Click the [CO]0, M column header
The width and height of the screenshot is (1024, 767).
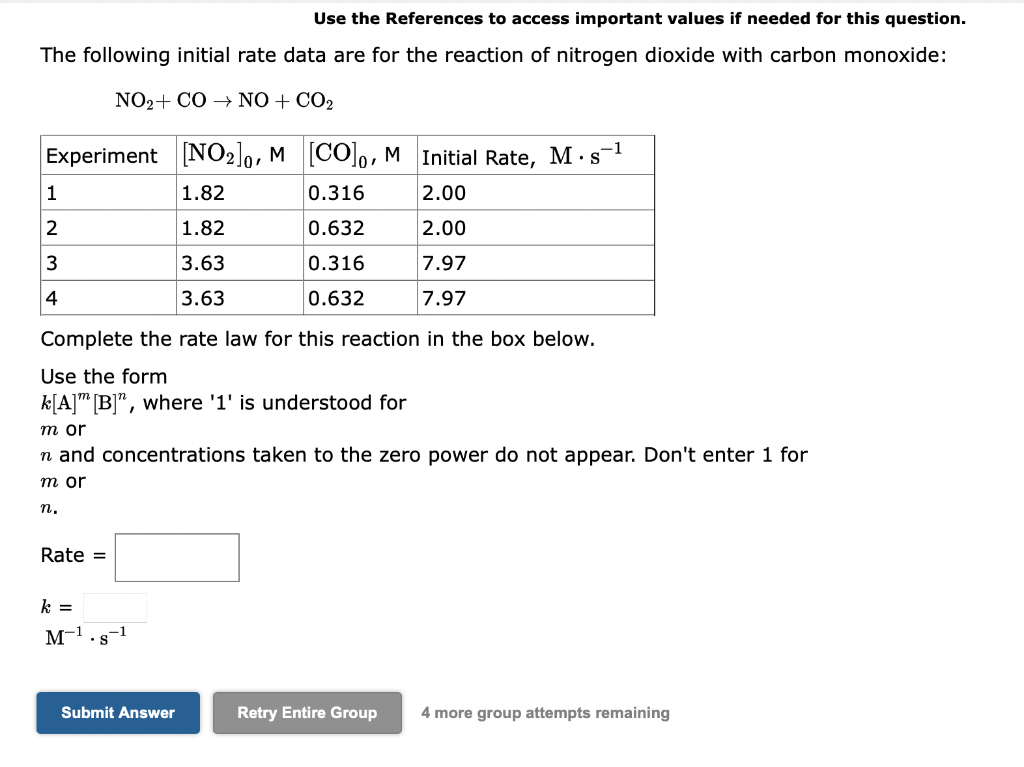[355, 156]
